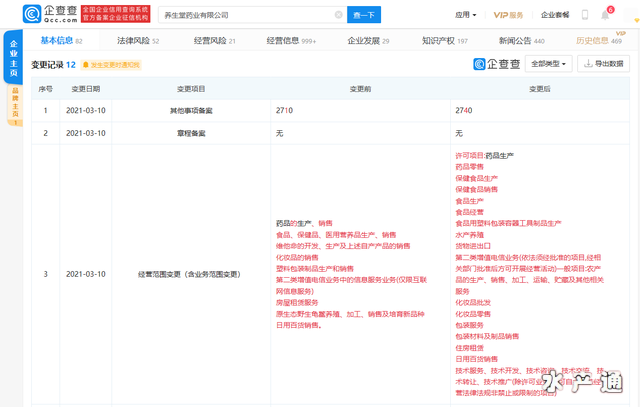Click the 水产养殖 line
The image size is (640, 407).
[469, 235]
